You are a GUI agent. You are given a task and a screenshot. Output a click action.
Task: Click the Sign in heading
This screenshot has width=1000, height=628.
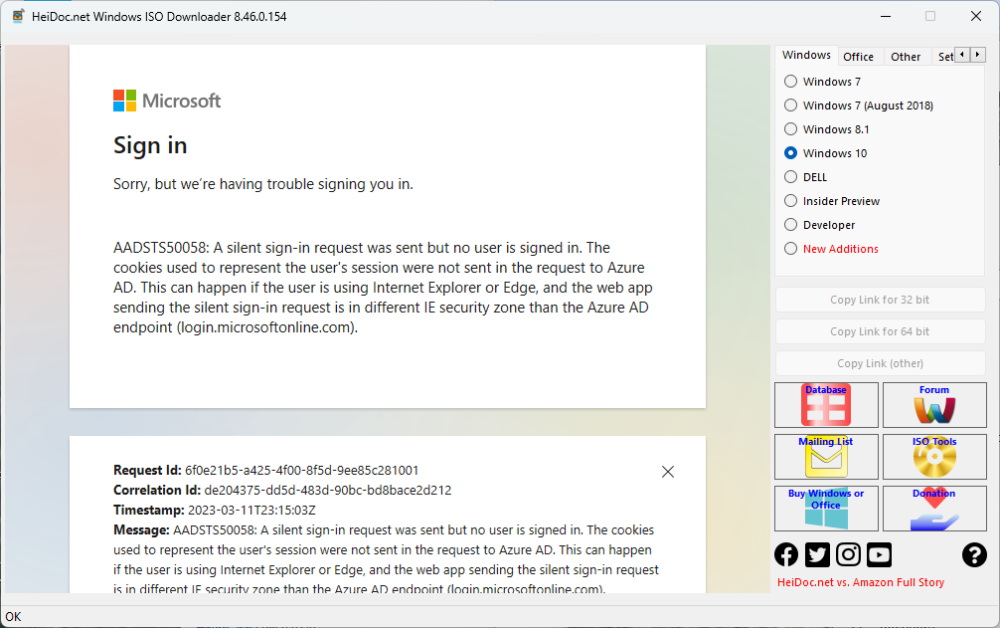pos(150,145)
